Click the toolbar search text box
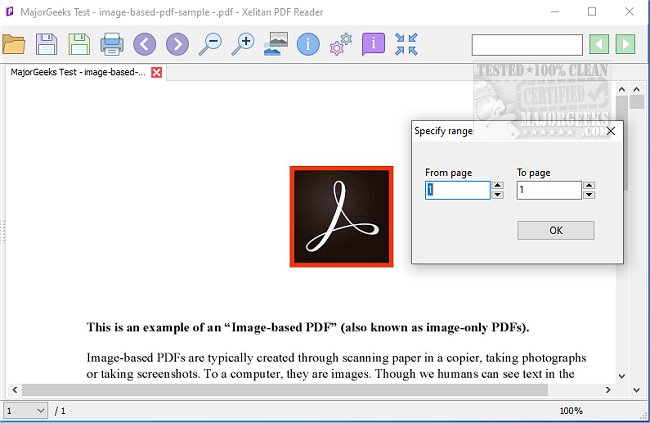Viewport: 650px width, 423px height. pyautogui.click(x=527, y=45)
